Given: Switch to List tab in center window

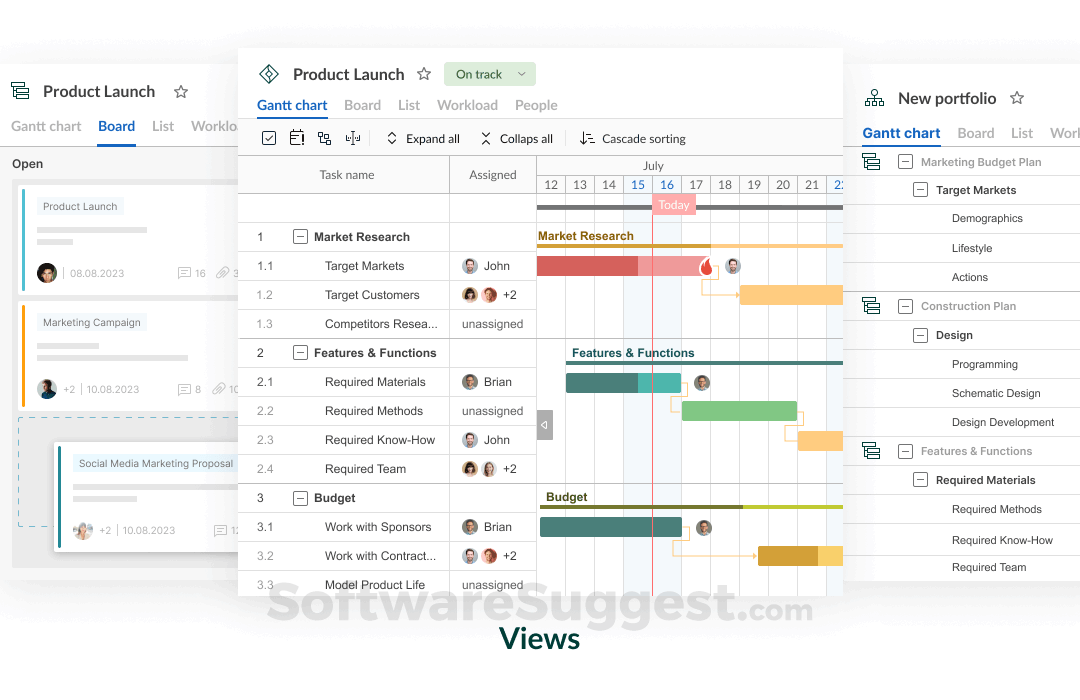Looking at the screenshot, I should pyautogui.click(x=408, y=105).
